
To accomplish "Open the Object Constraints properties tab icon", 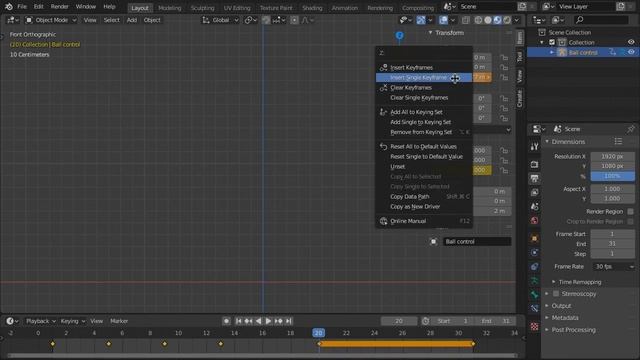I will point(534,267).
